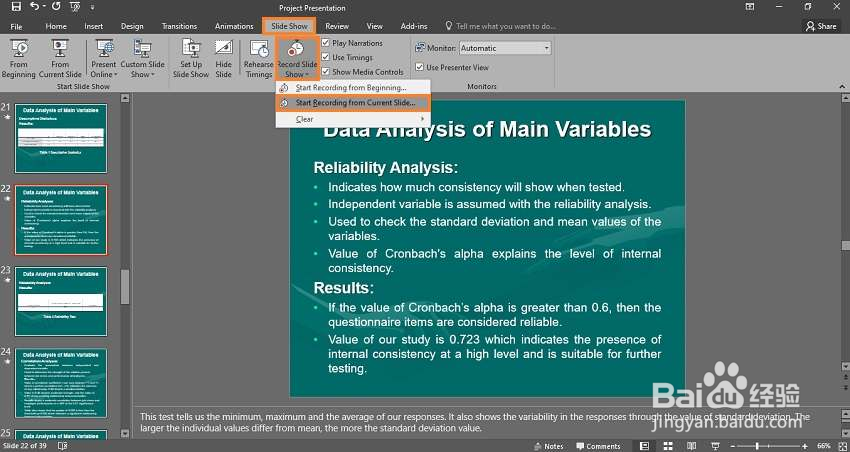The width and height of the screenshot is (850, 452).
Task: Open the Custom Slide Show dropdown
Action: tap(142, 59)
